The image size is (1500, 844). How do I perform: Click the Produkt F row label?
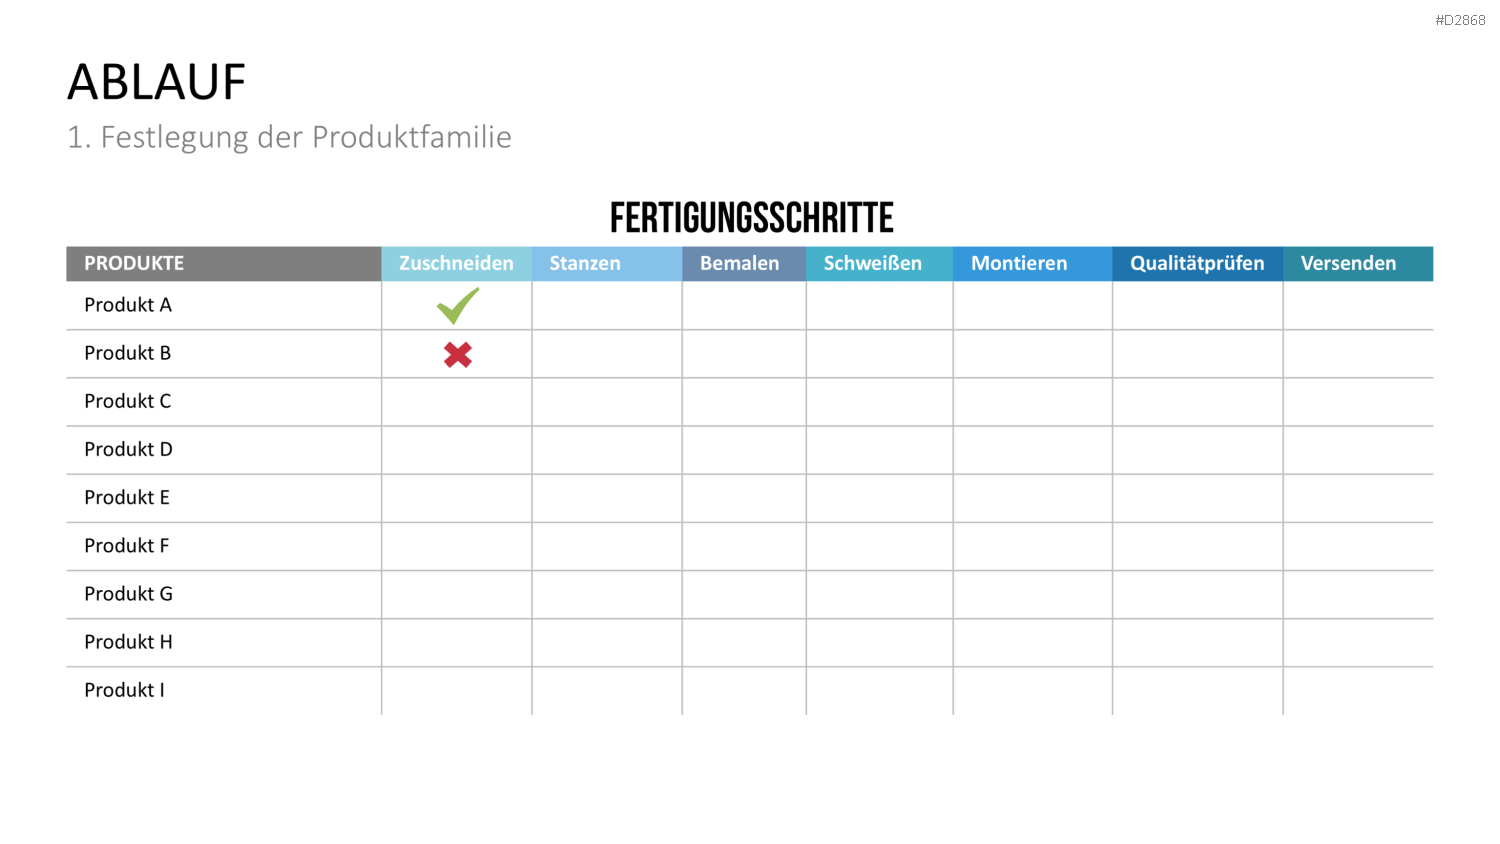coord(127,545)
